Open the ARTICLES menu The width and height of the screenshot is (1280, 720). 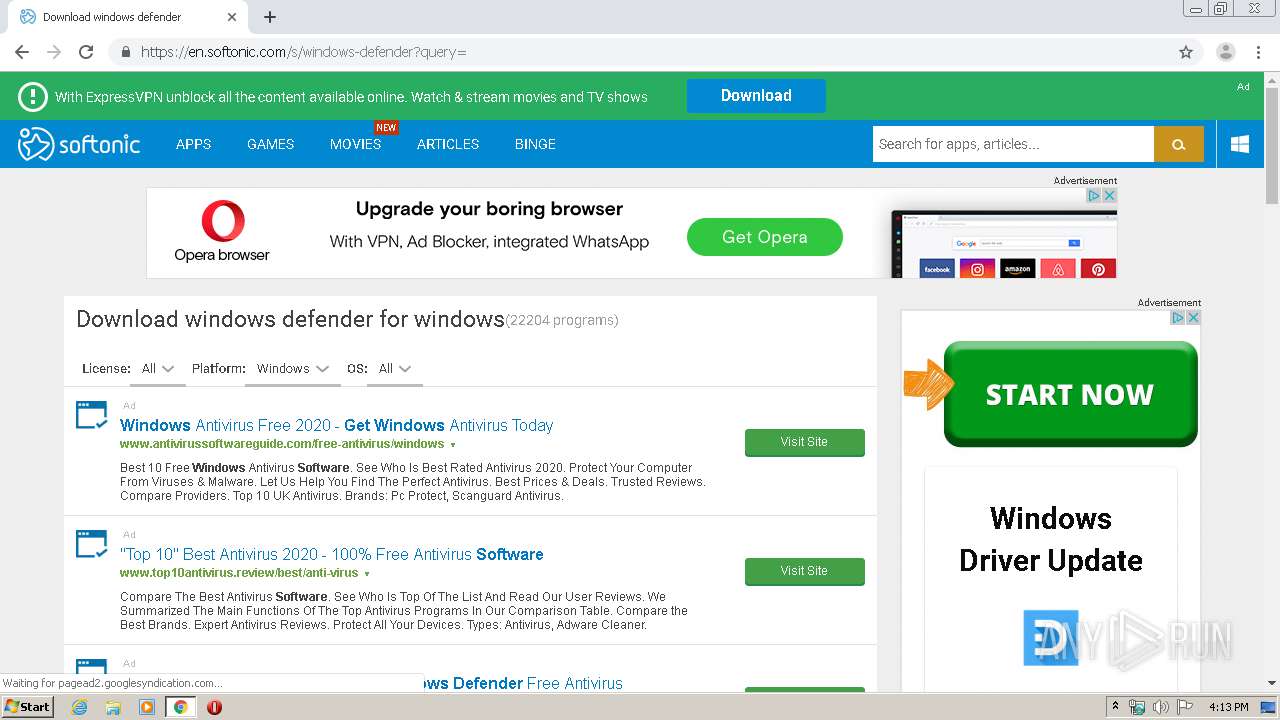pyautogui.click(x=448, y=144)
